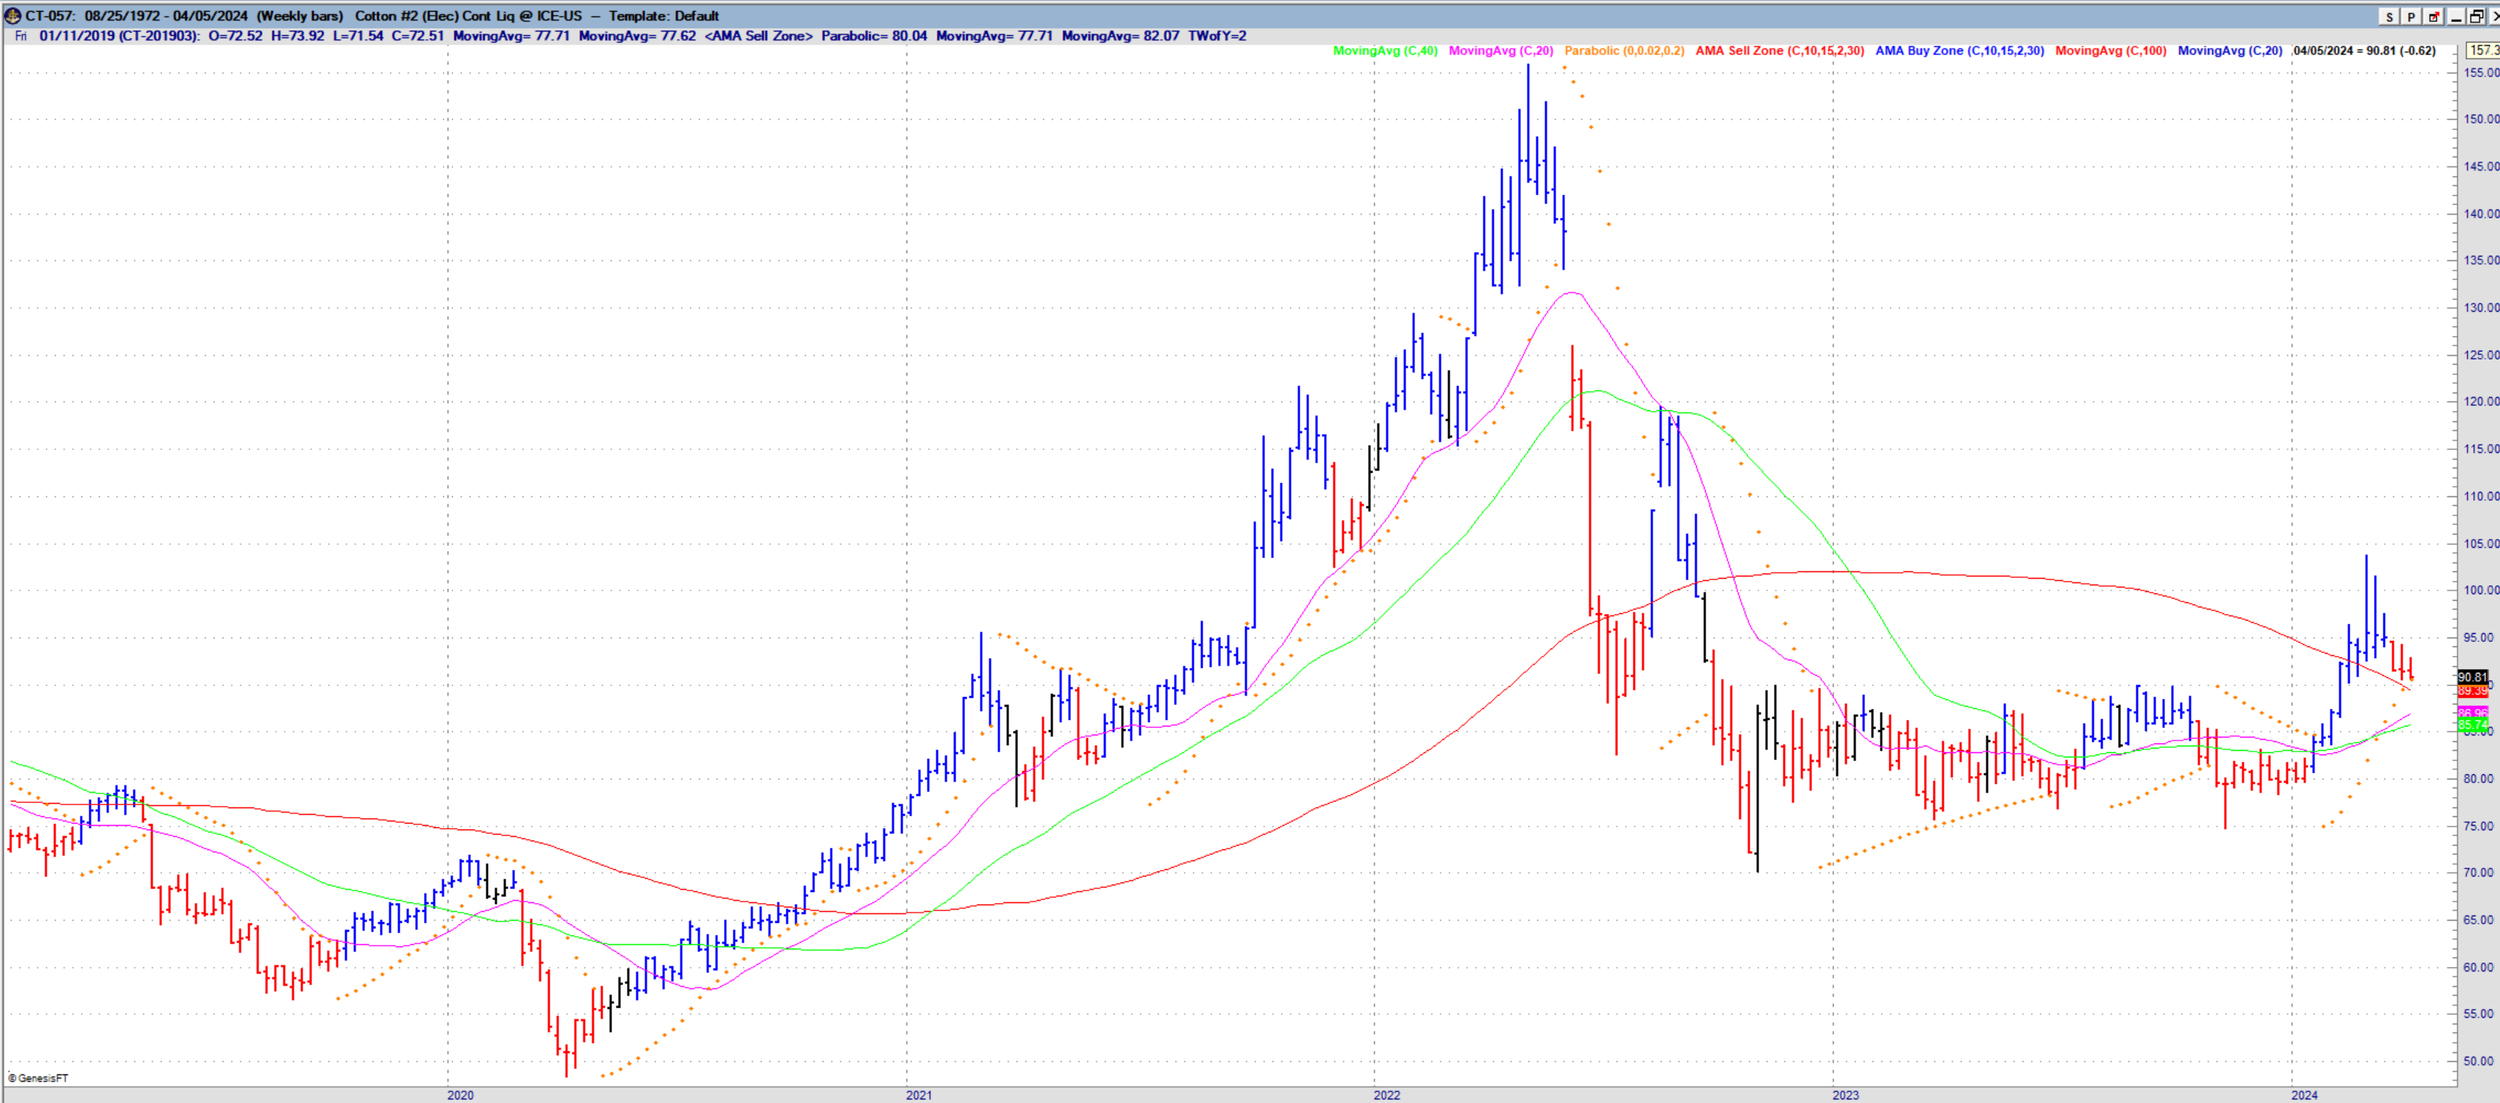The height and width of the screenshot is (1103, 2500).
Task: Click the P button in title bar
Action: point(2411,17)
